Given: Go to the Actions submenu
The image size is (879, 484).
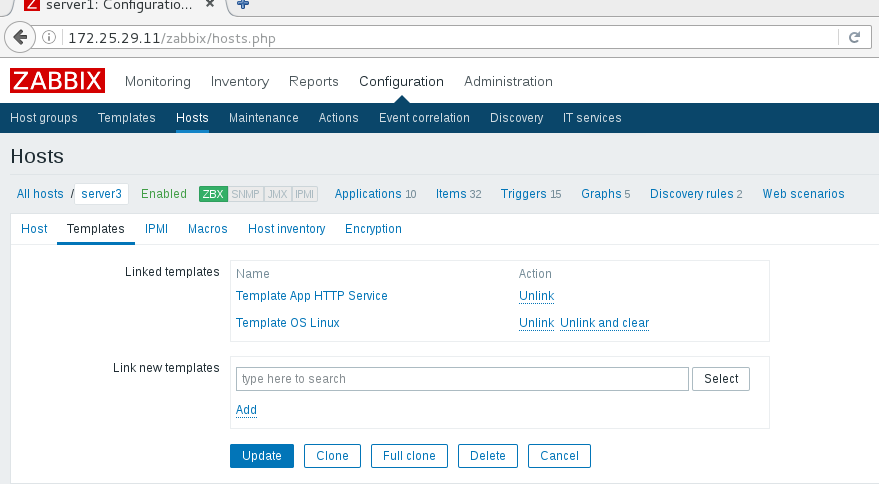Looking at the screenshot, I should [339, 118].
